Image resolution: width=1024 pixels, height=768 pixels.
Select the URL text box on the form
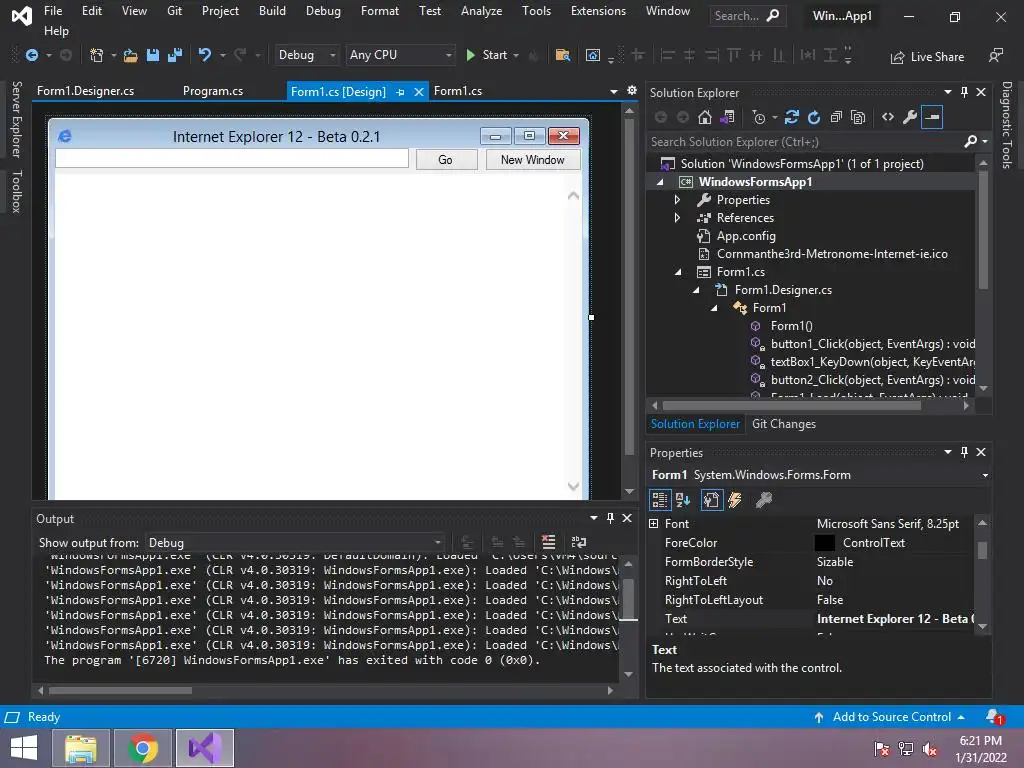(232, 159)
